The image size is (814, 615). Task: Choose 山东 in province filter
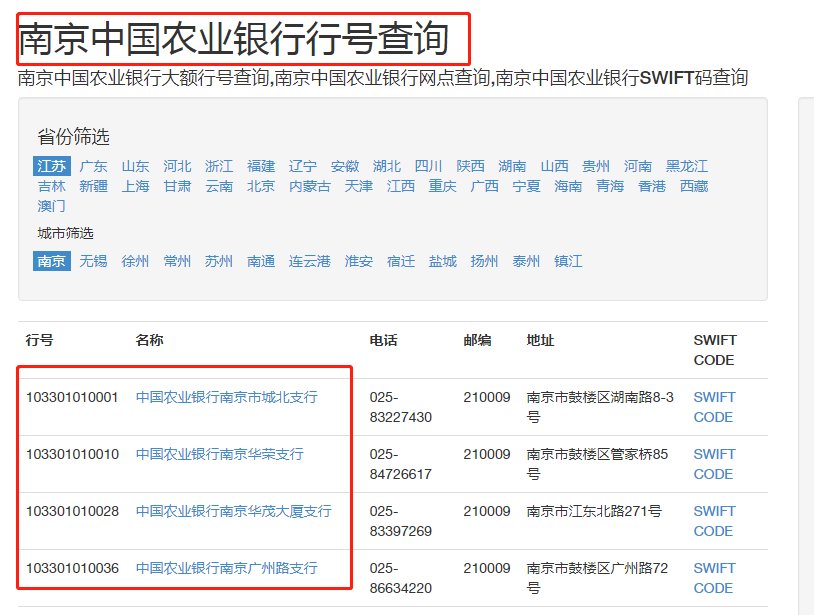pyautogui.click(x=135, y=166)
